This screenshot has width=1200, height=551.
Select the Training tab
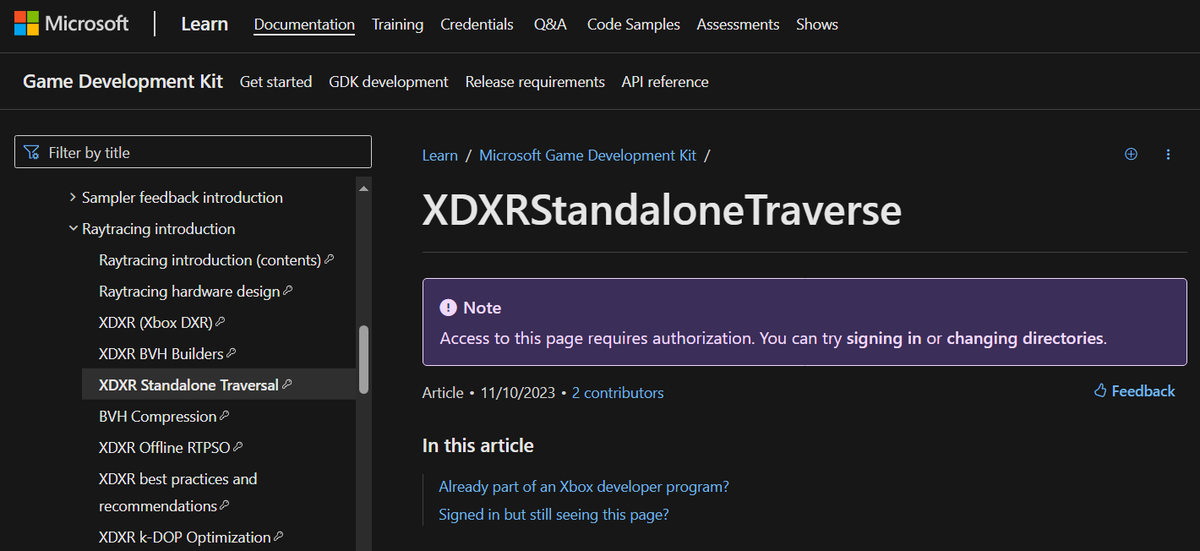pyautogui.click(x=397, y=24)
